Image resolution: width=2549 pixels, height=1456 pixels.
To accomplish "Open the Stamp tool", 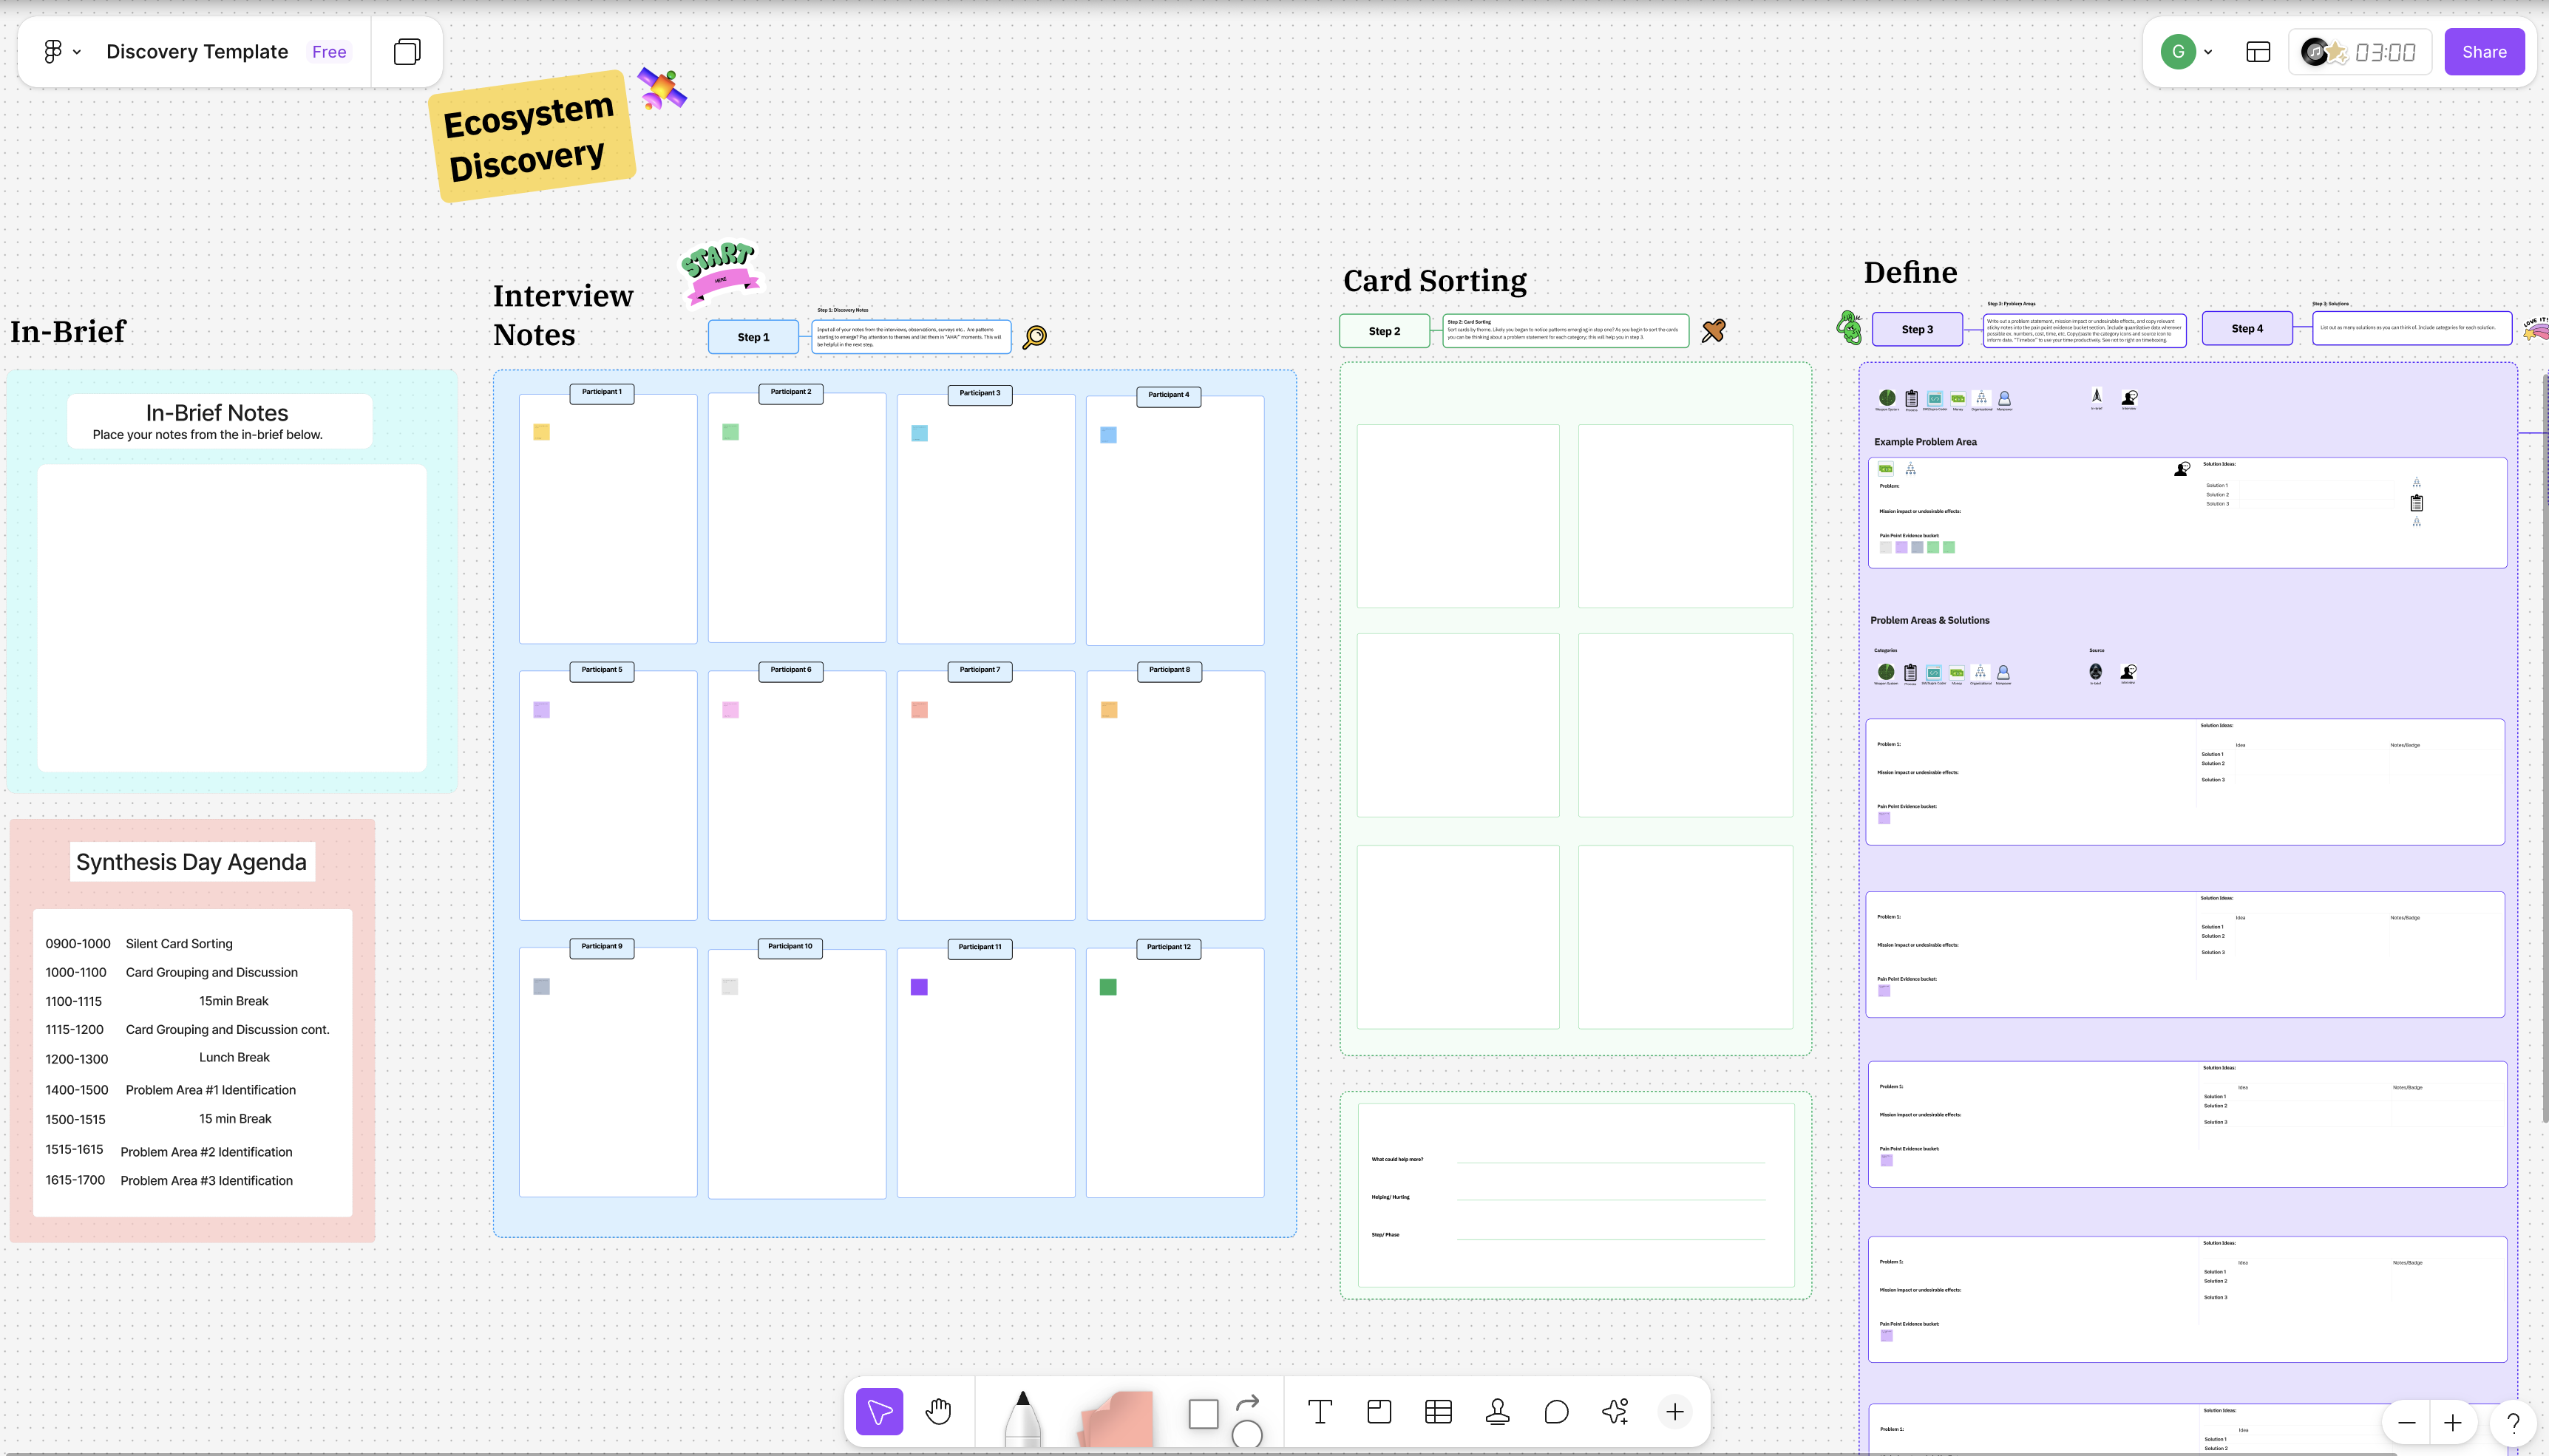I will pos(1497,1411).
